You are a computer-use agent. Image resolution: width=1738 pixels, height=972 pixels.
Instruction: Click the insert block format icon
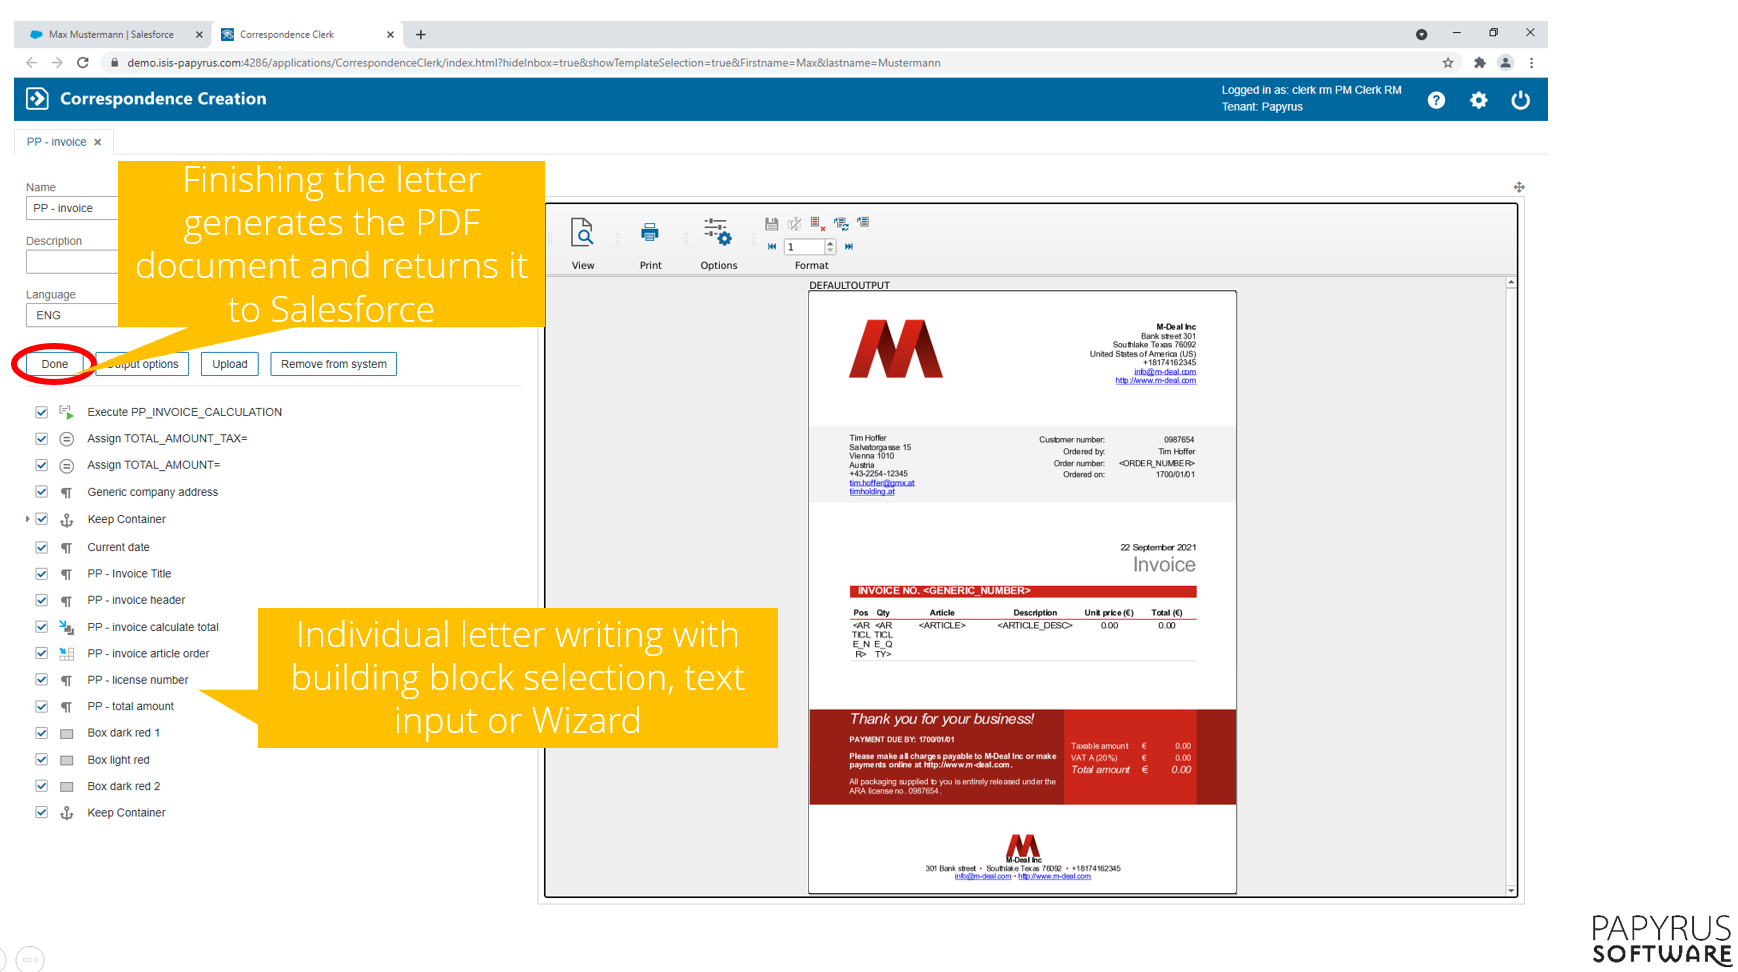863,222
